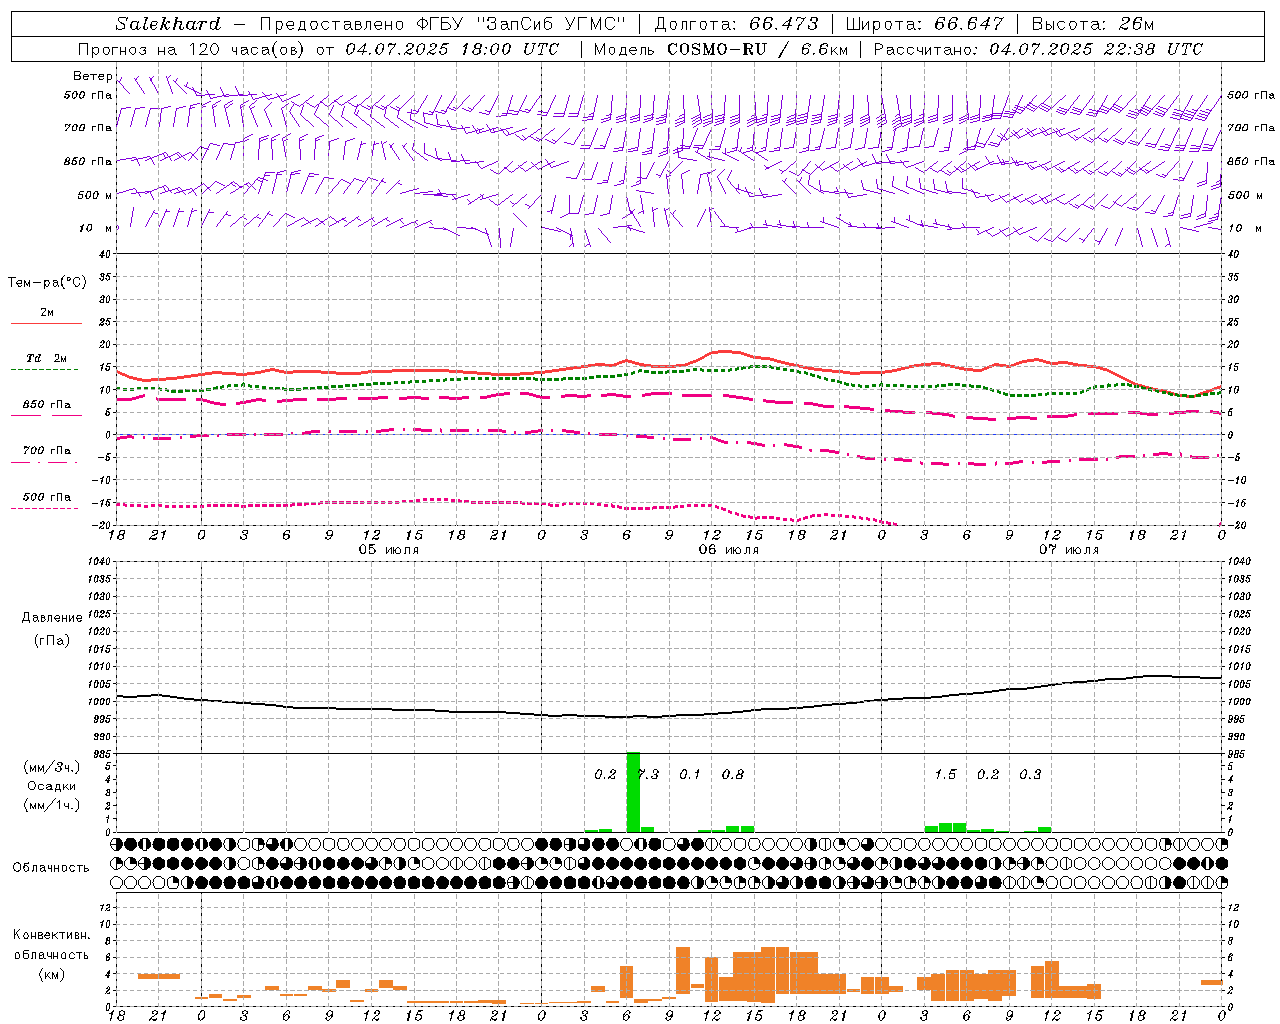Click the 0.1 precipitation value

tap(690, 774)
